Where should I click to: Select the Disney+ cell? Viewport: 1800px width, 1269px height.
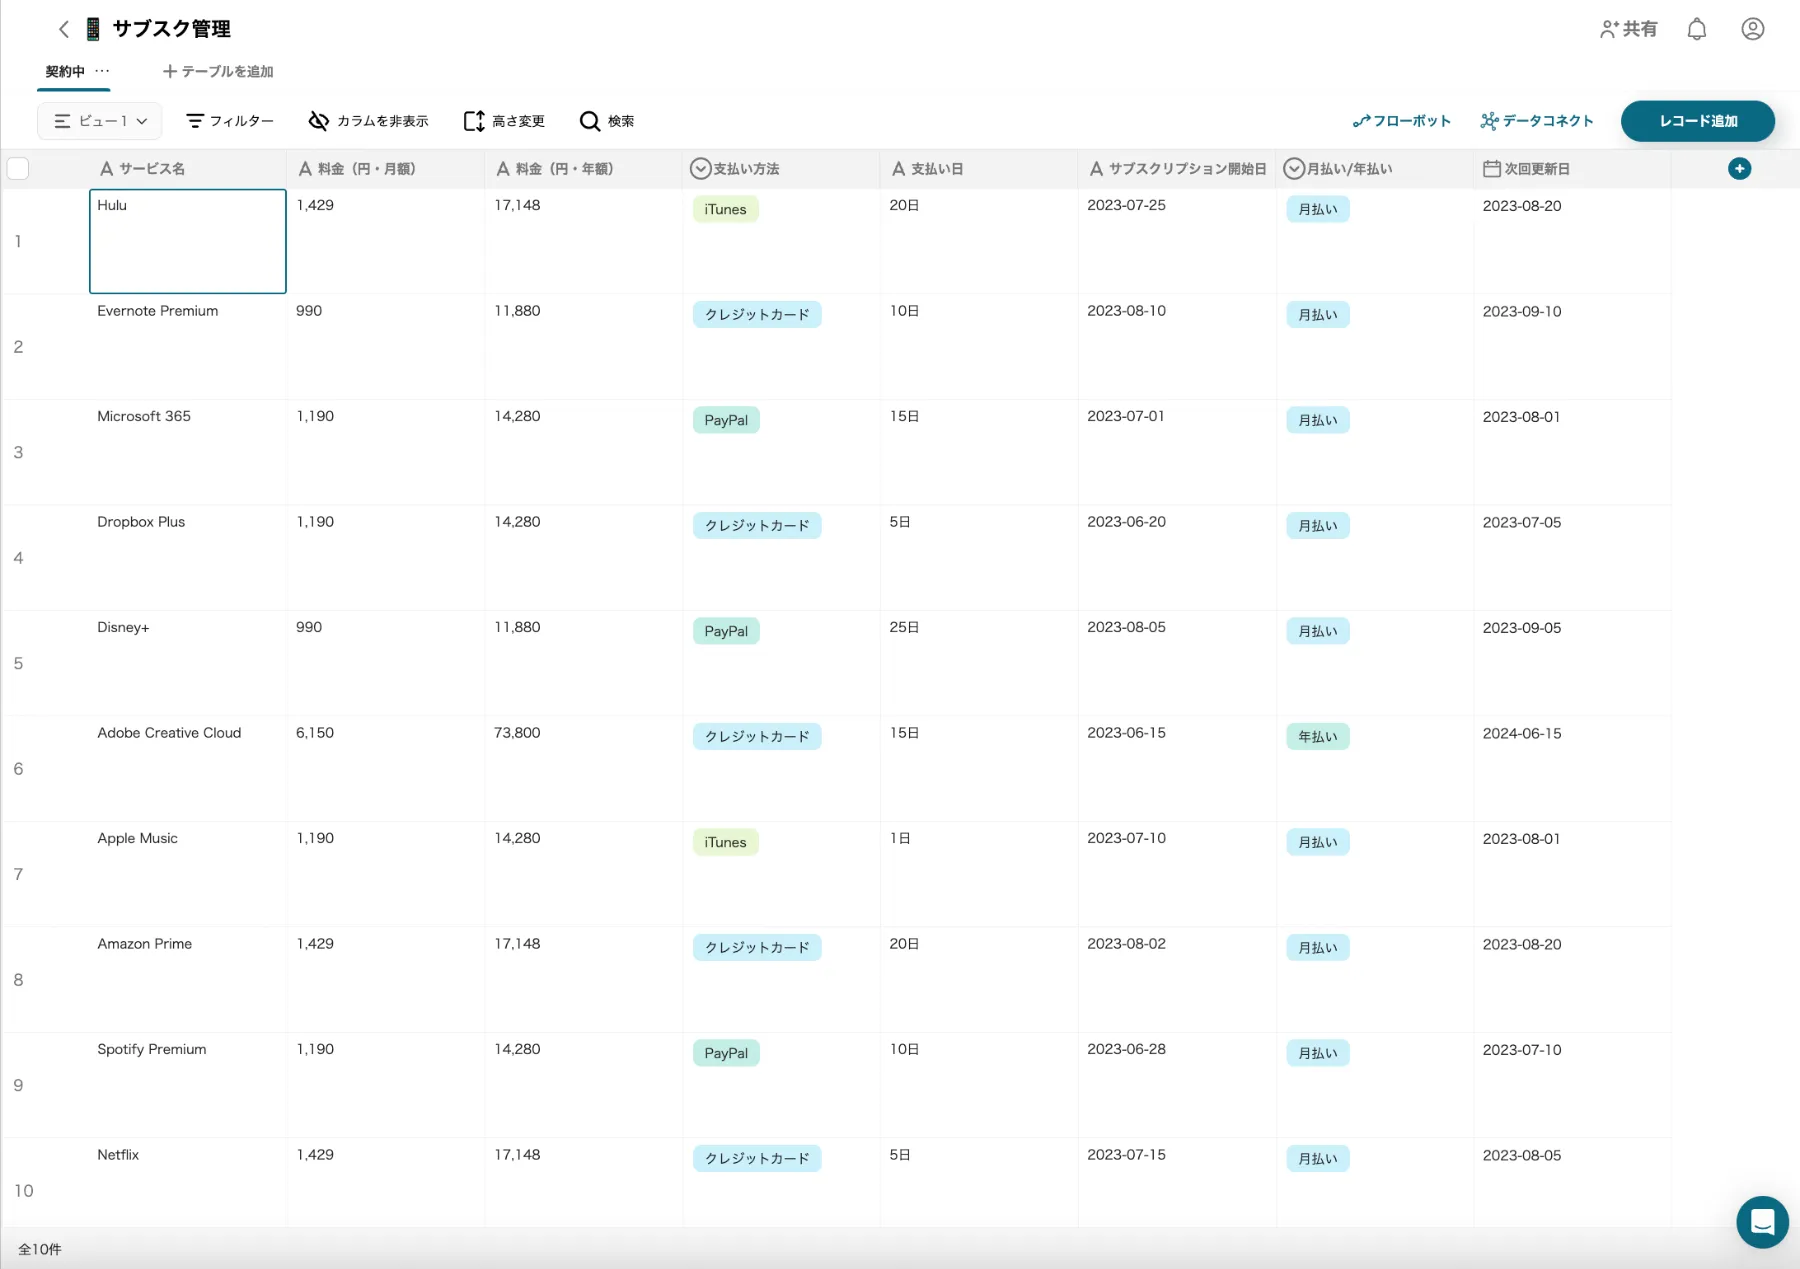187,663
